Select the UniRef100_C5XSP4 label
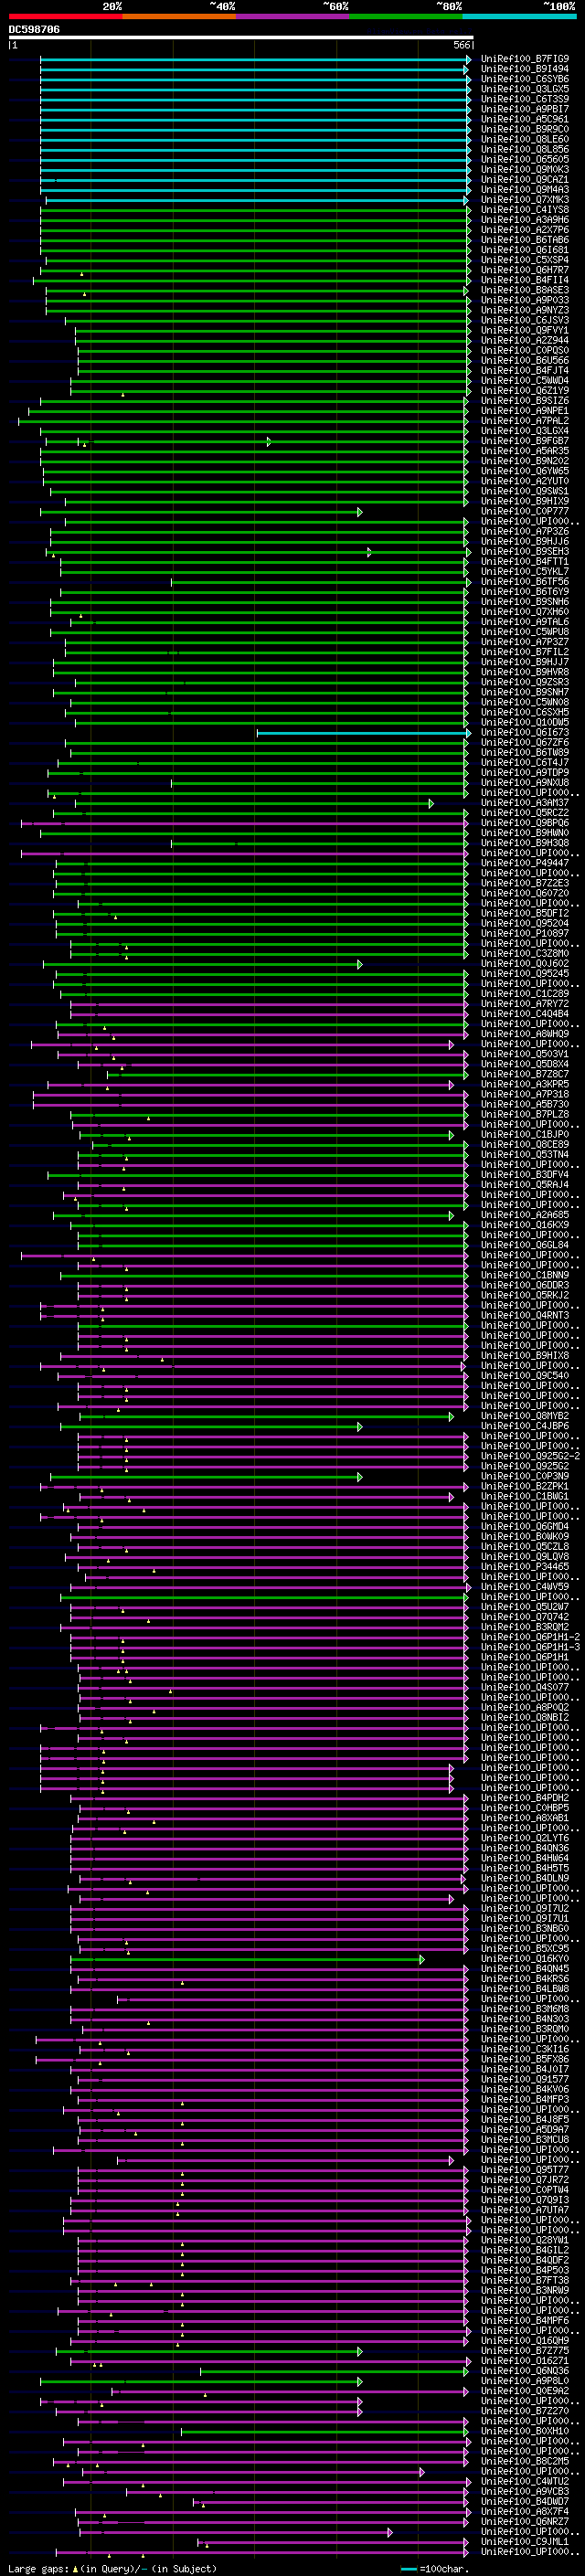The image size is (585, 2576). click(525, 260)
